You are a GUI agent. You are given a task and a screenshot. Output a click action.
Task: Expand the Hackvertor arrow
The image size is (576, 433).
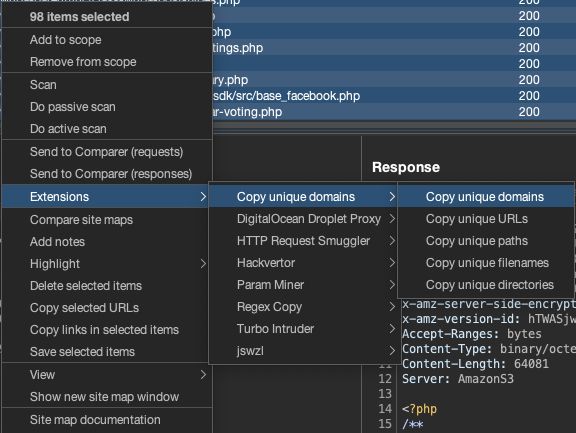pyautogui.click(x=392, y=263)
